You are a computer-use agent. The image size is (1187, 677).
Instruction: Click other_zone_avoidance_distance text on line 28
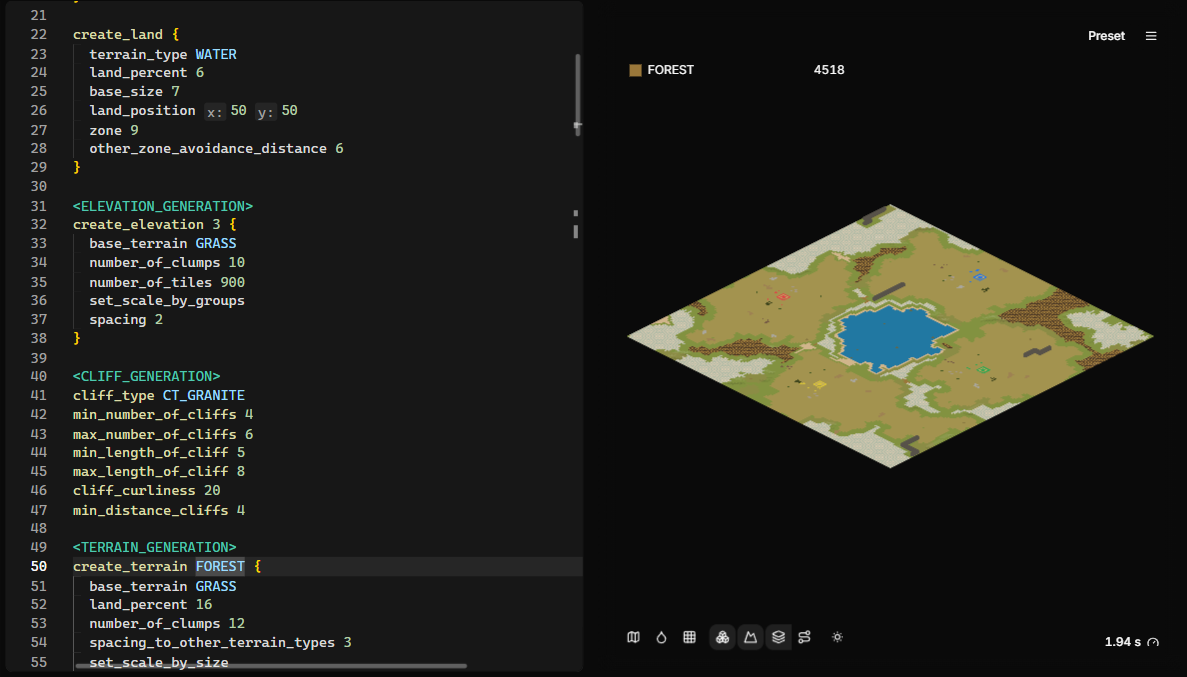point(208,148)
